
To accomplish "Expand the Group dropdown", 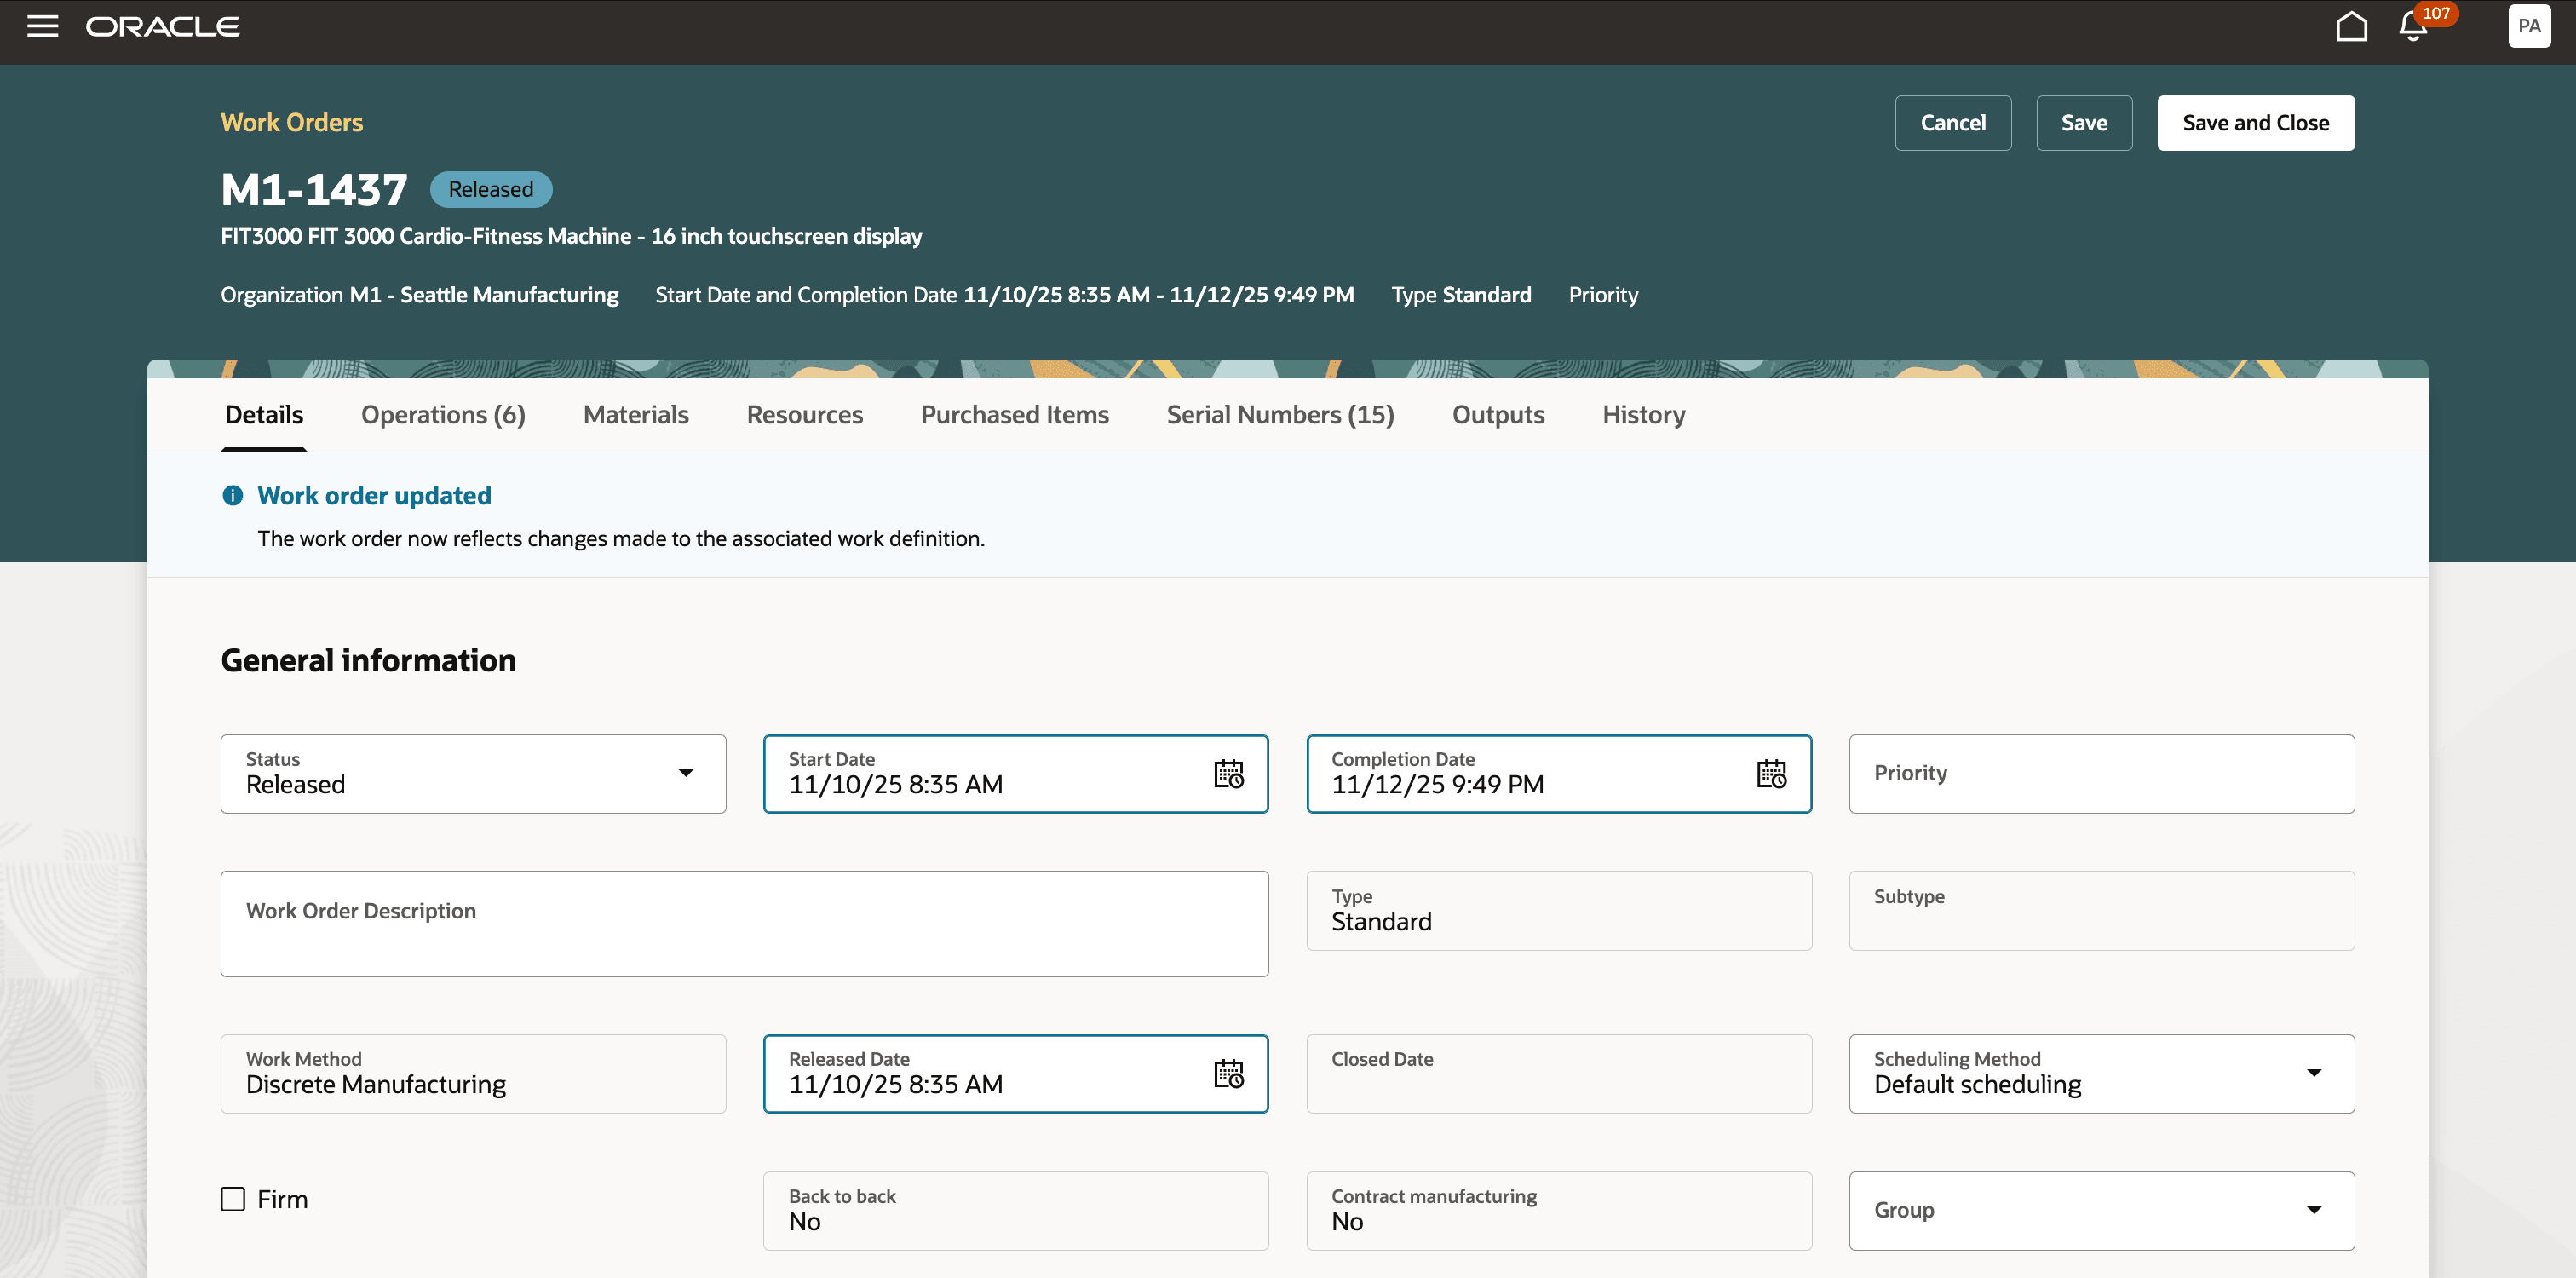I will click(x=2313, y=1210).
